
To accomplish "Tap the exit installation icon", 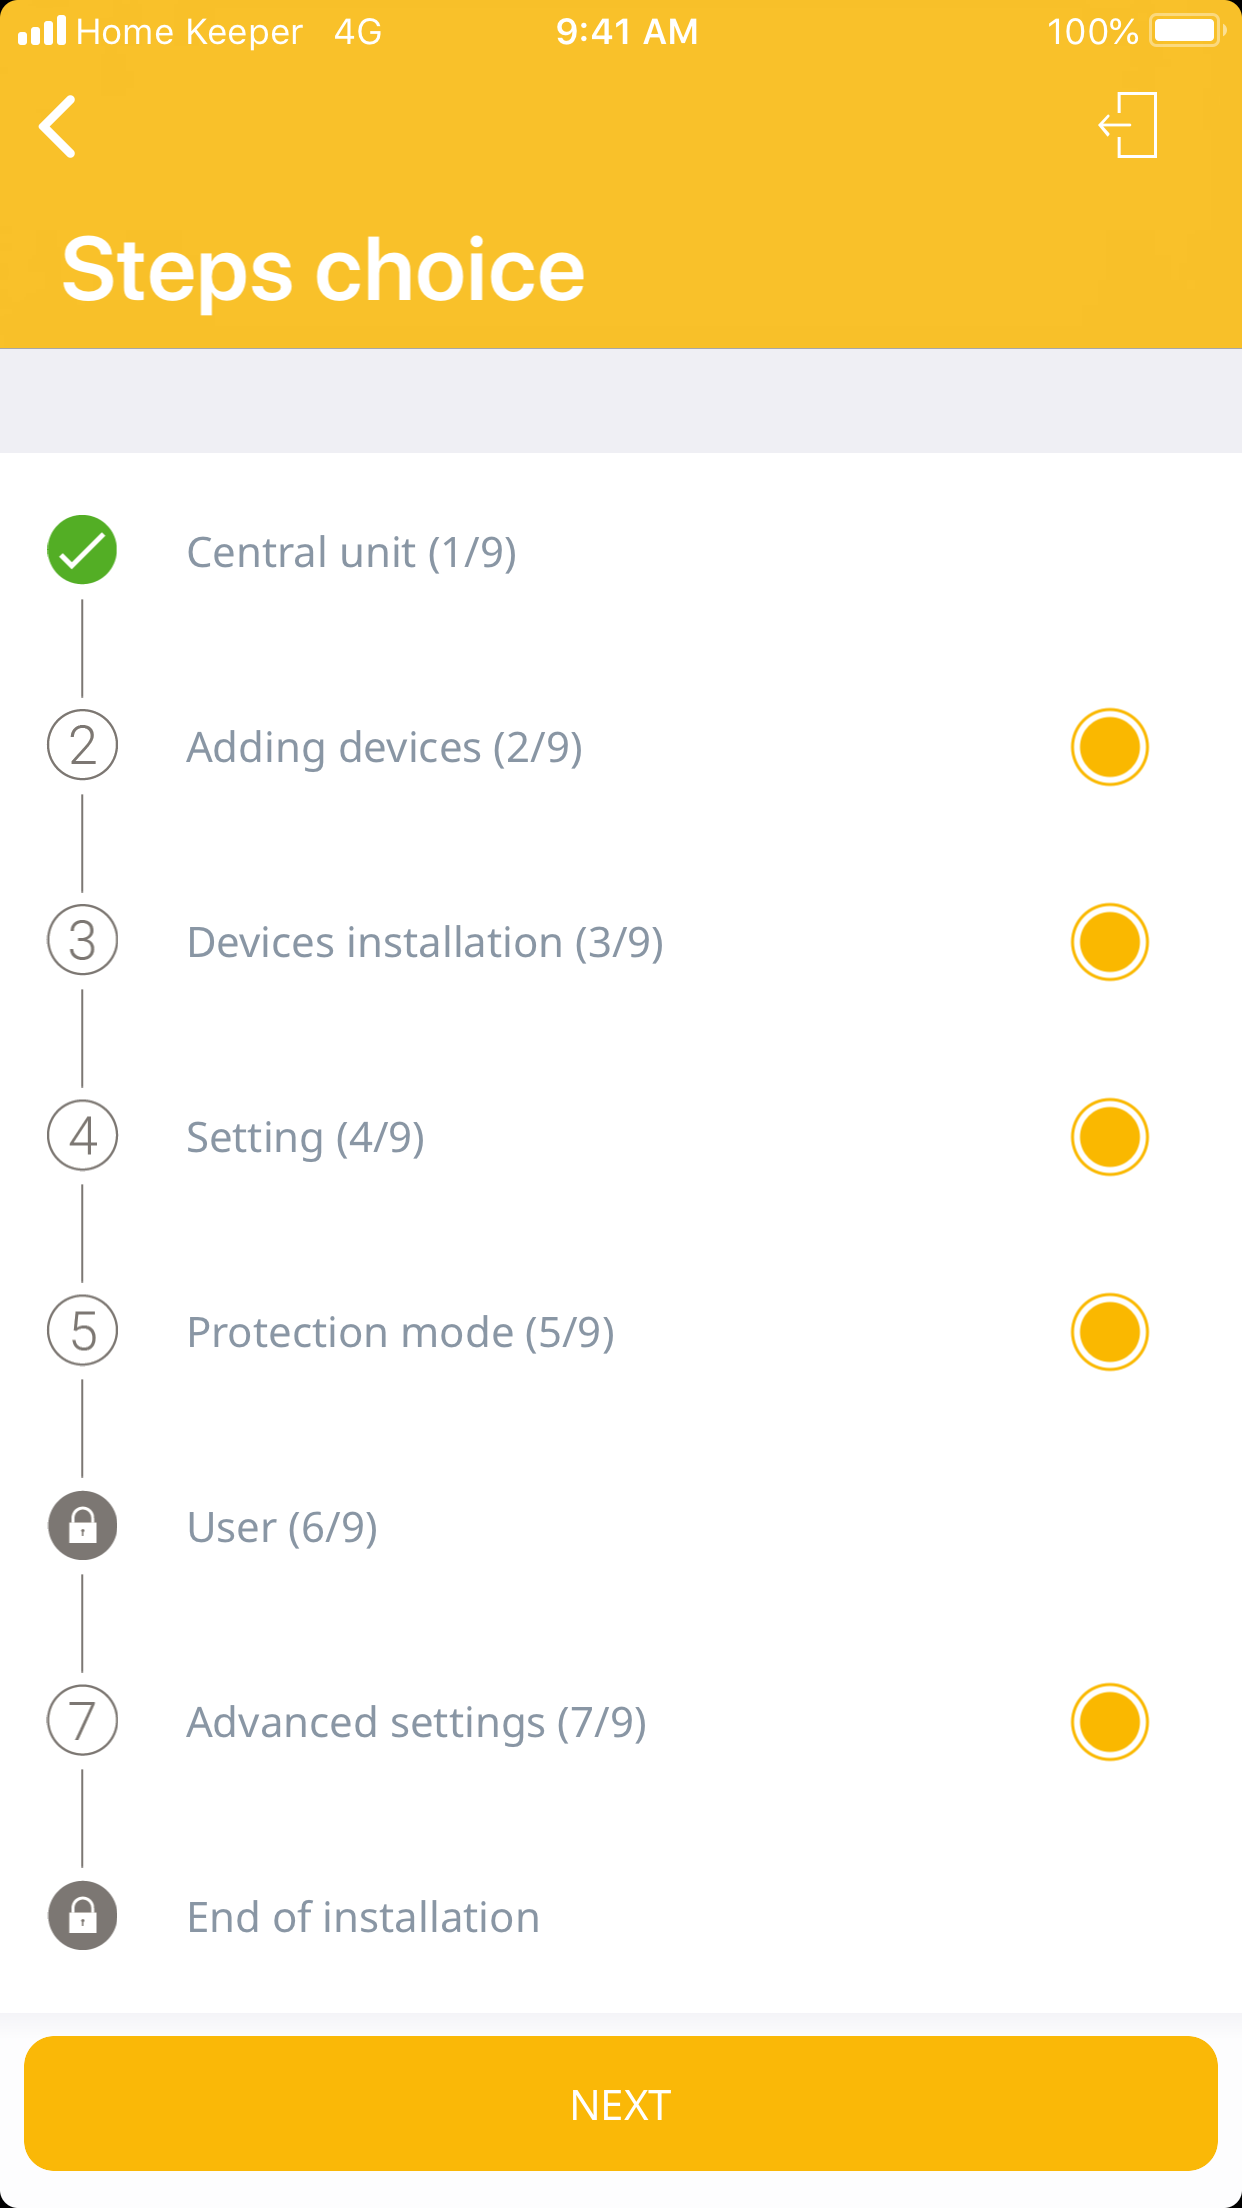I will 1129,125.
